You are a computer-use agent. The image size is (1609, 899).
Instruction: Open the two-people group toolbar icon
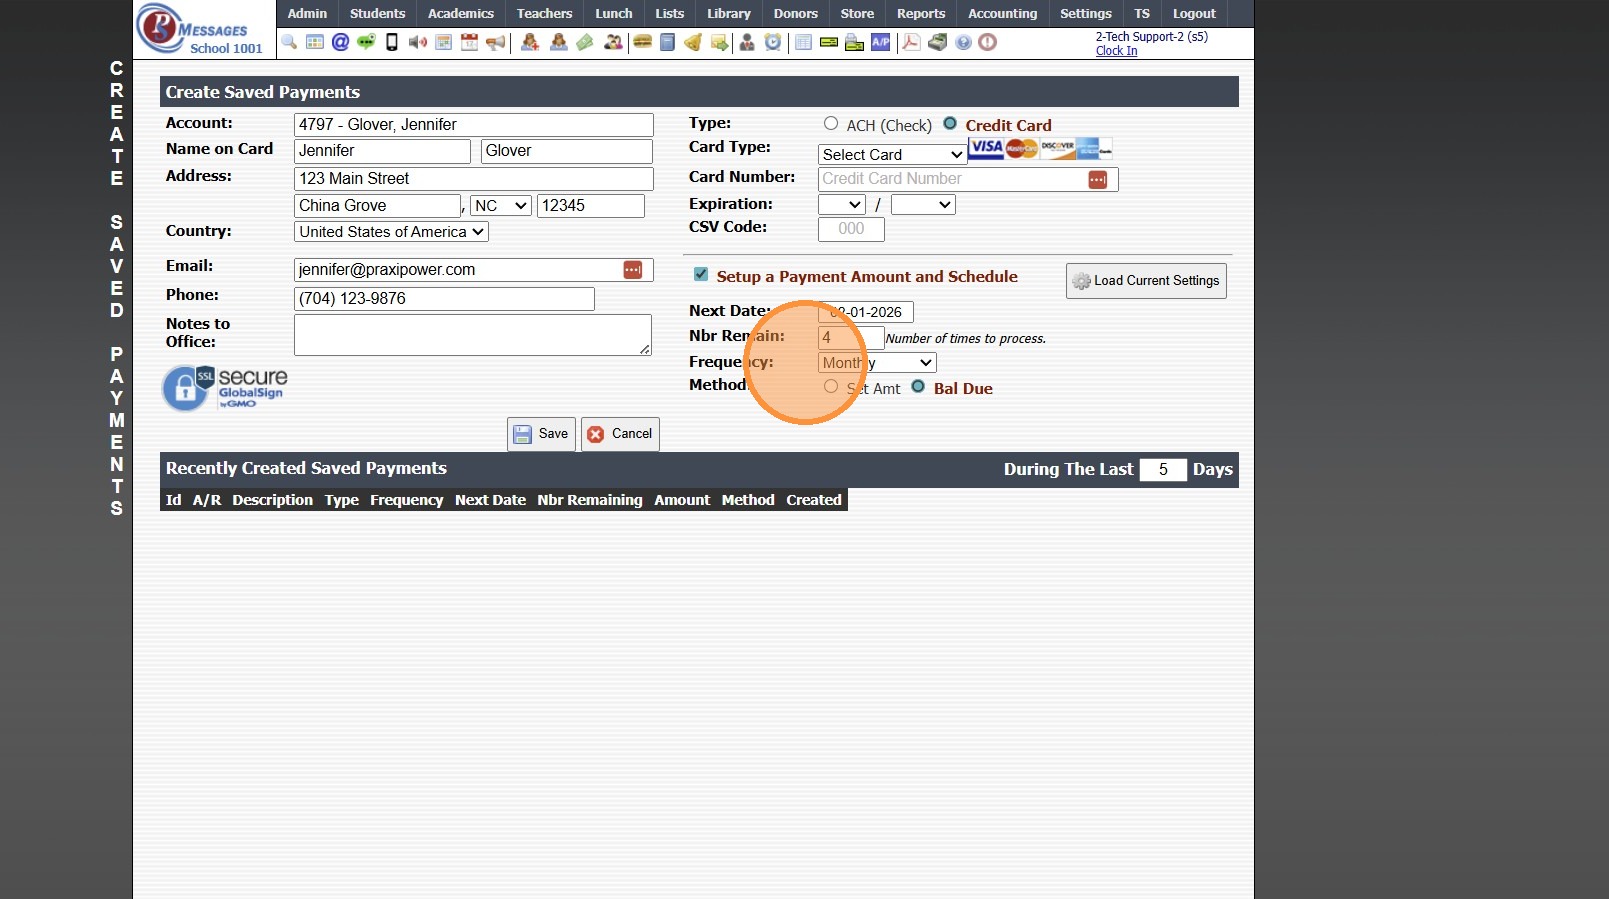pyautogui.click(x=613, y=42)
